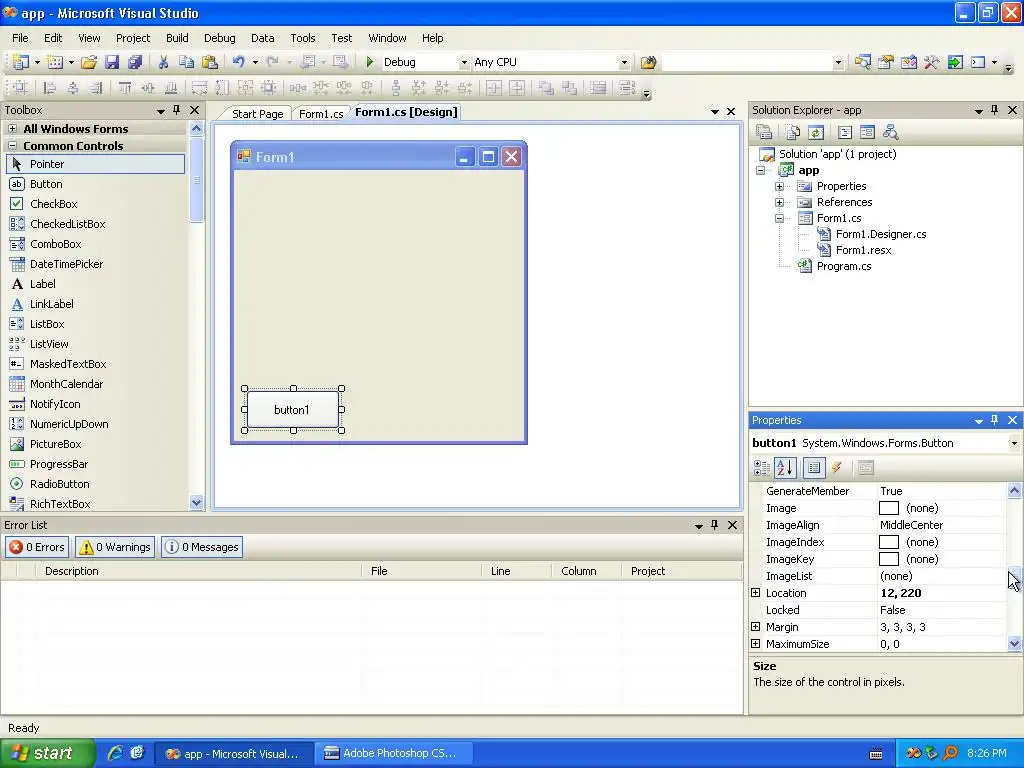The width and height of the screenshot is (1024, 768).
Task: Click the Undo arrow icon
Action: click(238, 62)
